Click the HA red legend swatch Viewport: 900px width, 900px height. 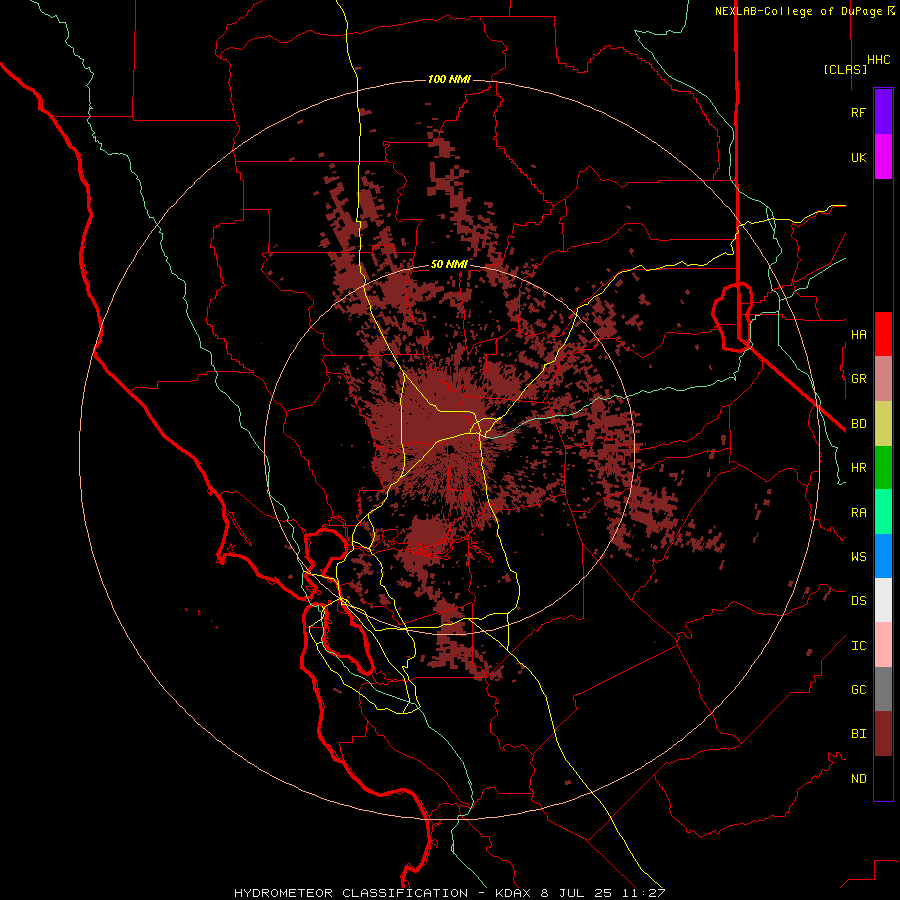[883, 334]
